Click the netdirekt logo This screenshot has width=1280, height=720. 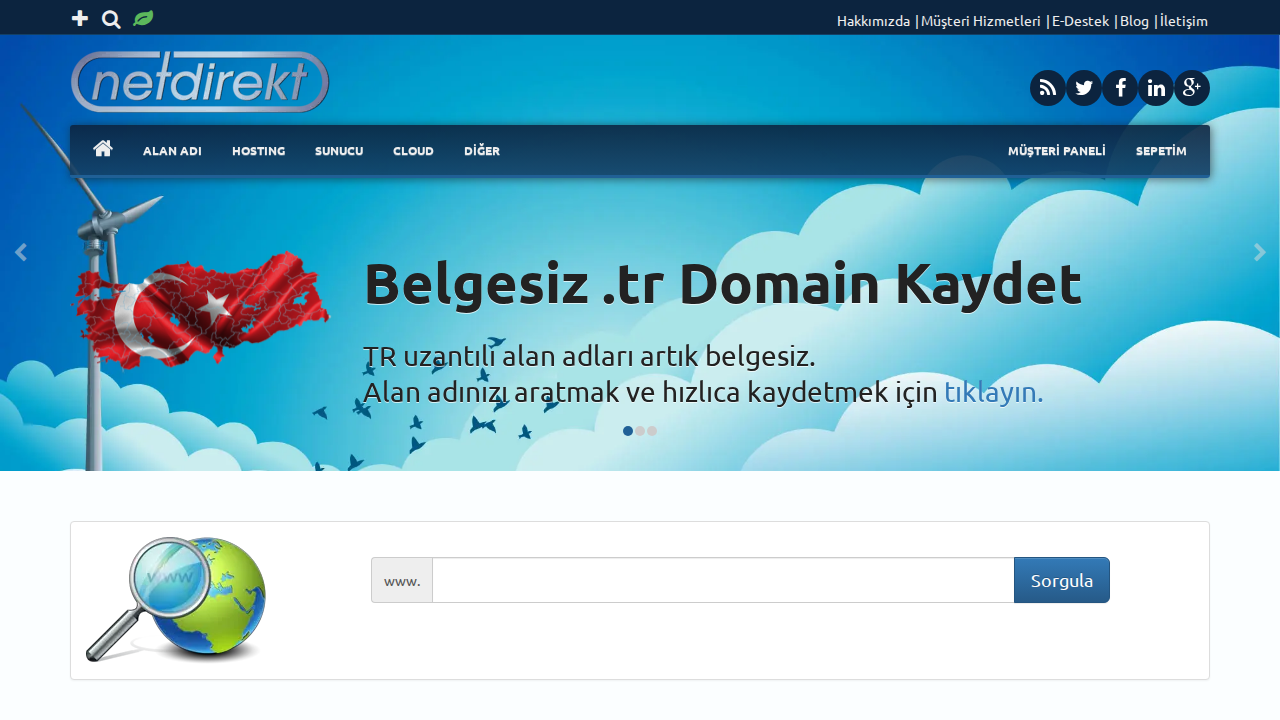200,81
